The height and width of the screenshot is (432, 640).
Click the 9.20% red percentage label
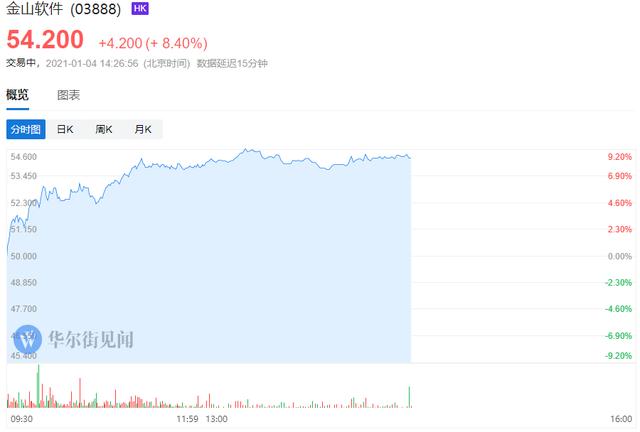pos(620,157)
